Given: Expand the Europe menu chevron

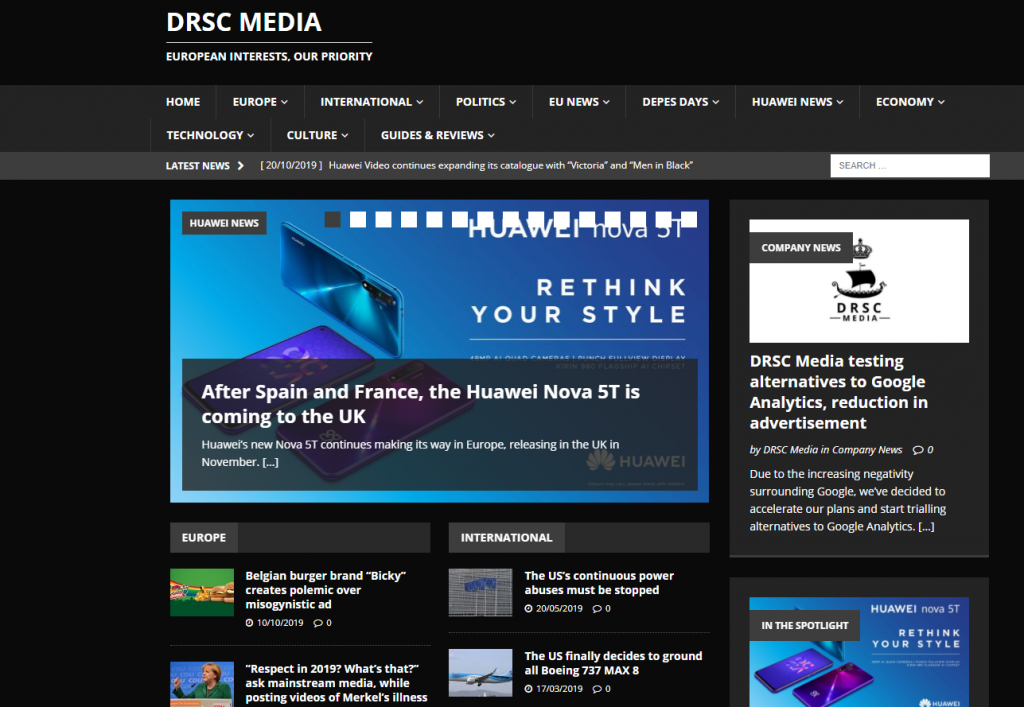Looking at the screenshot, I should coord(284,102).
